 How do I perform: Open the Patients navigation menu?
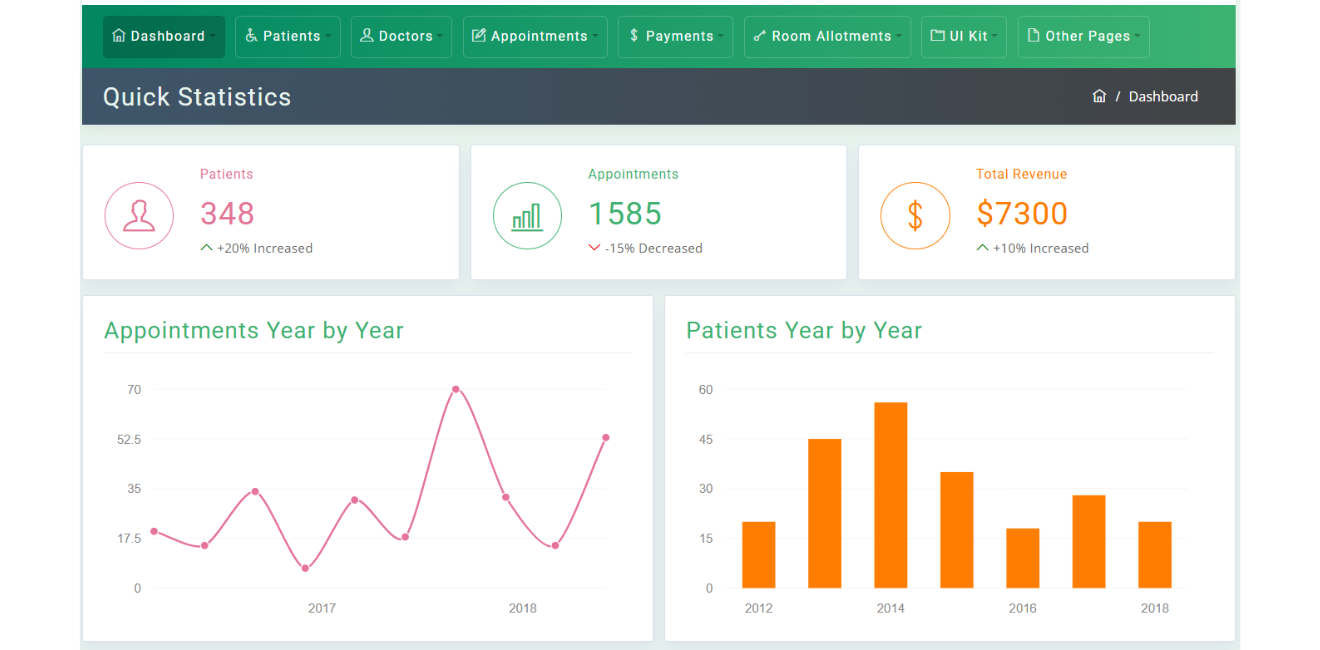click(x=288, y=35)
